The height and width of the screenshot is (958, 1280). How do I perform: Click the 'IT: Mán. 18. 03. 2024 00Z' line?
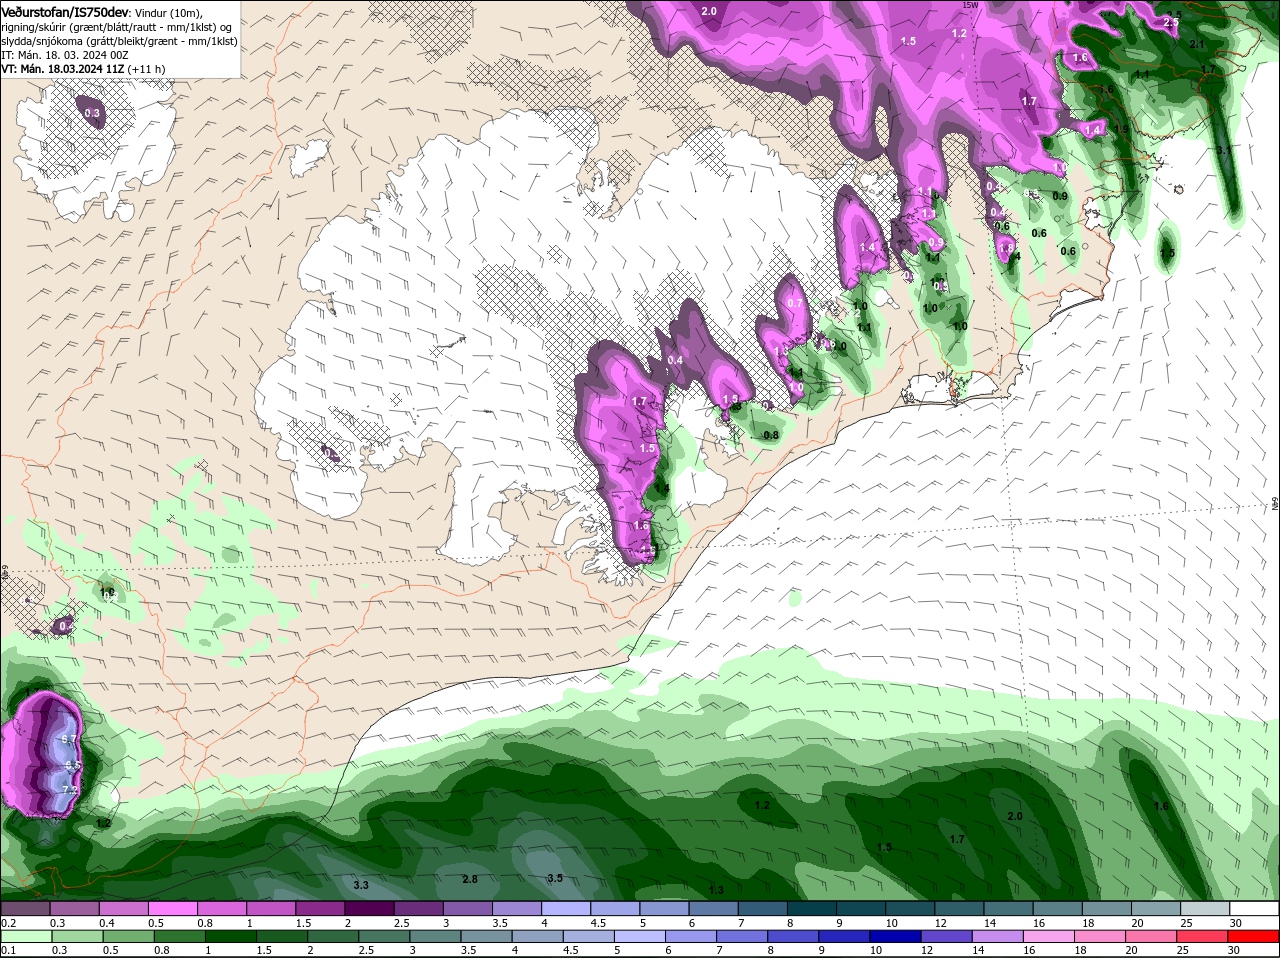[x=65, y=55]
